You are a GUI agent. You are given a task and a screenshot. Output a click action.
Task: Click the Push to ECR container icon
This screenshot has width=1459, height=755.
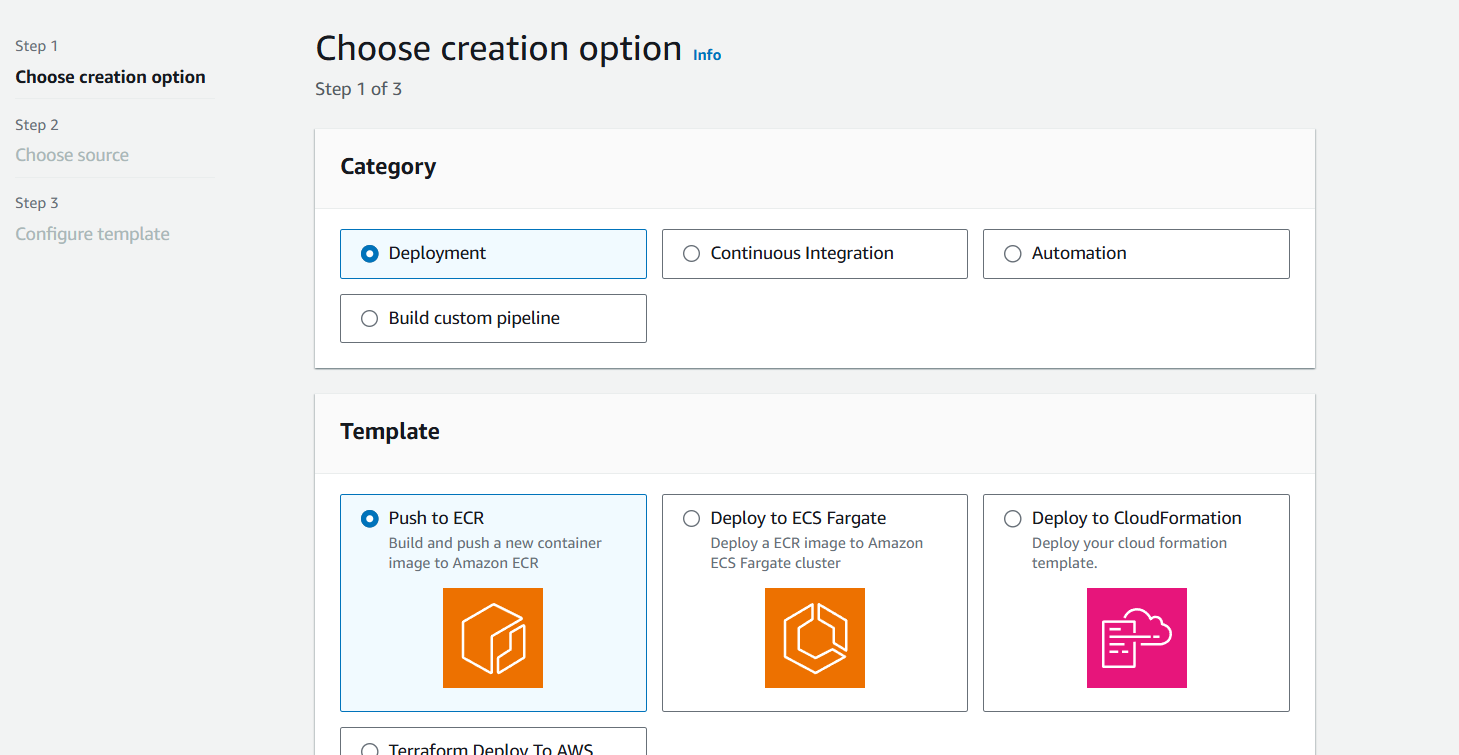click(493, 638)
